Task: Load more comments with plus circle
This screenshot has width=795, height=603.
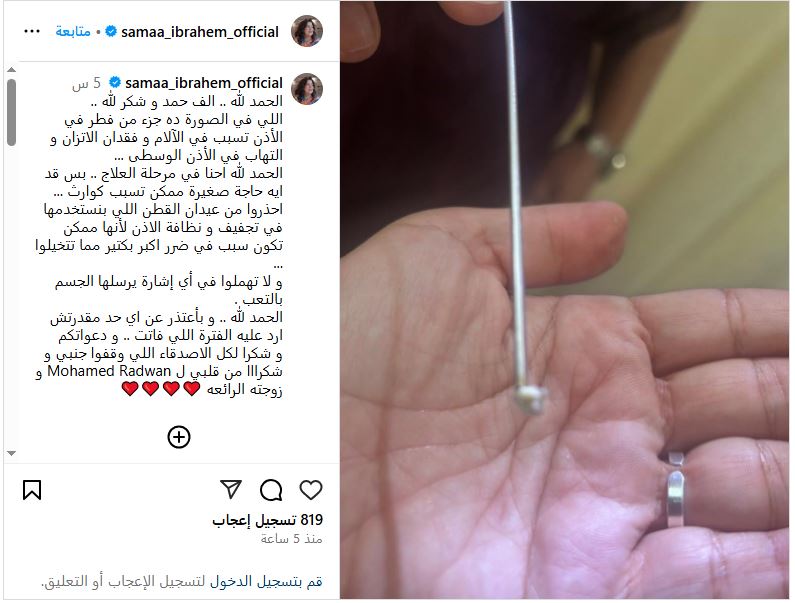Action: 179,437
